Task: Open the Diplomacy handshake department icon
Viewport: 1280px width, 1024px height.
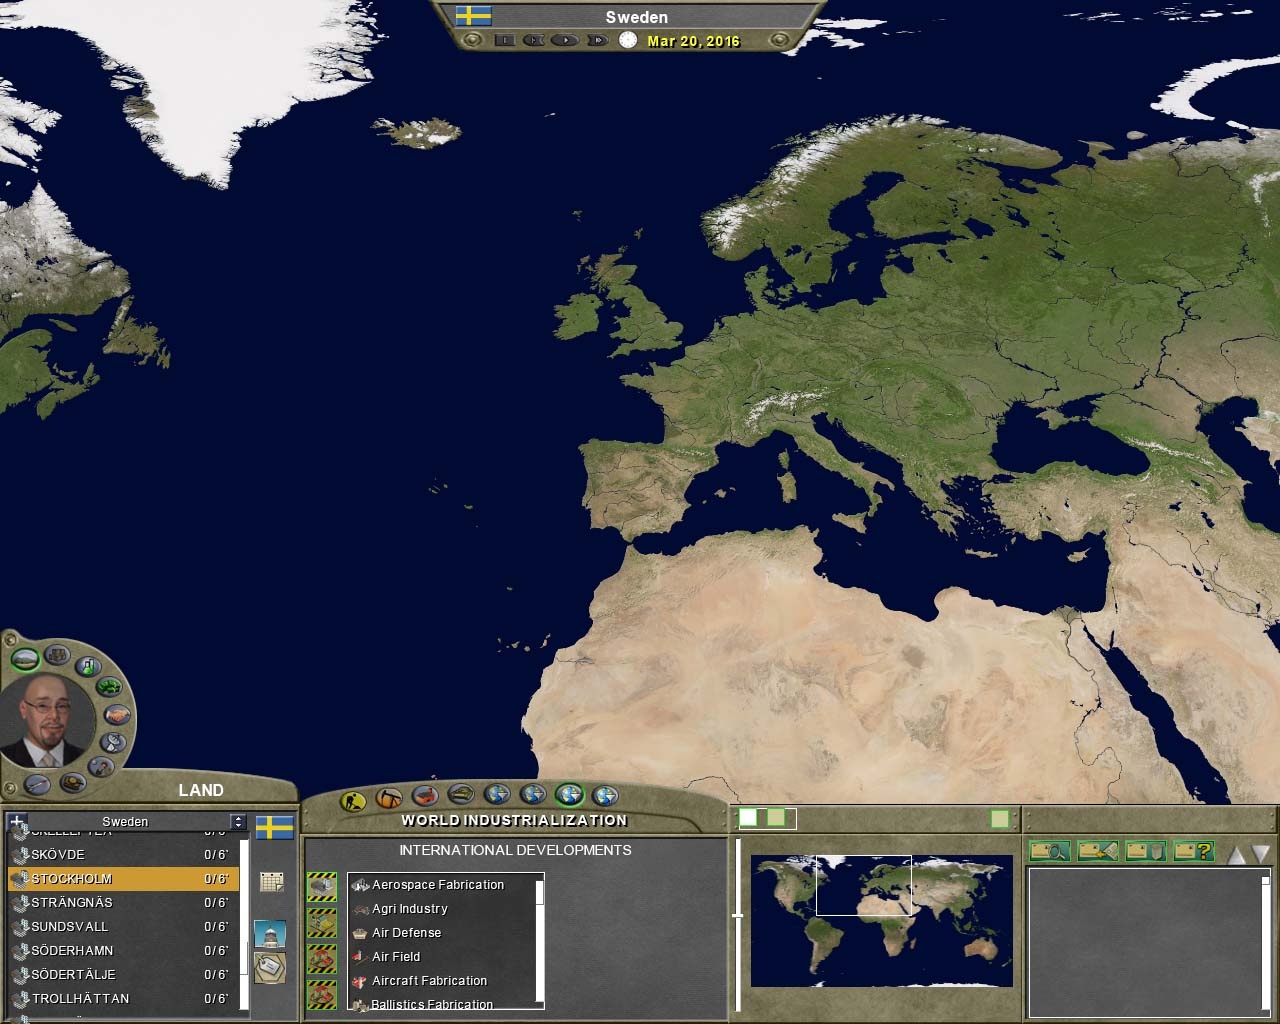Action: point(117,715)
